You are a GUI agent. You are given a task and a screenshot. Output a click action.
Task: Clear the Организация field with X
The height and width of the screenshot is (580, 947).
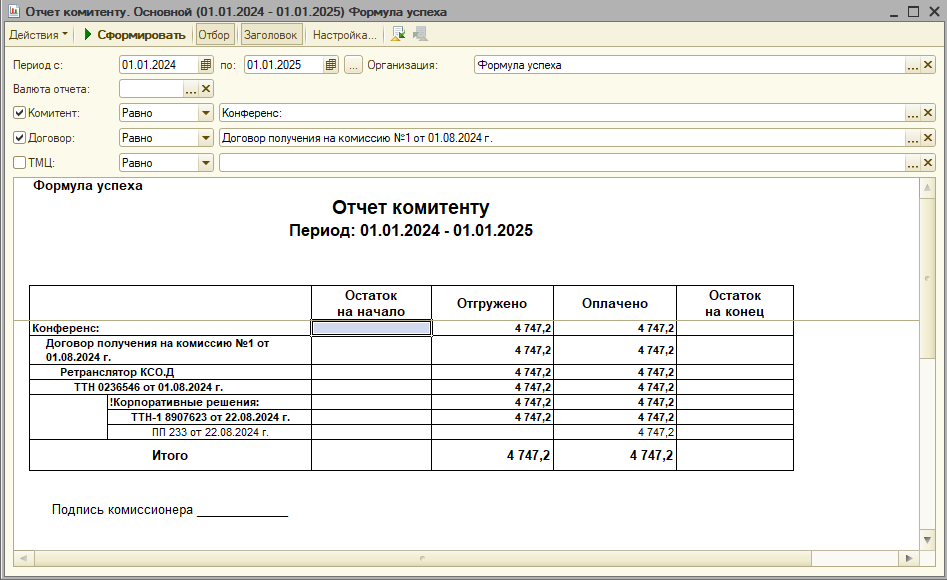(x=928, y=65)
